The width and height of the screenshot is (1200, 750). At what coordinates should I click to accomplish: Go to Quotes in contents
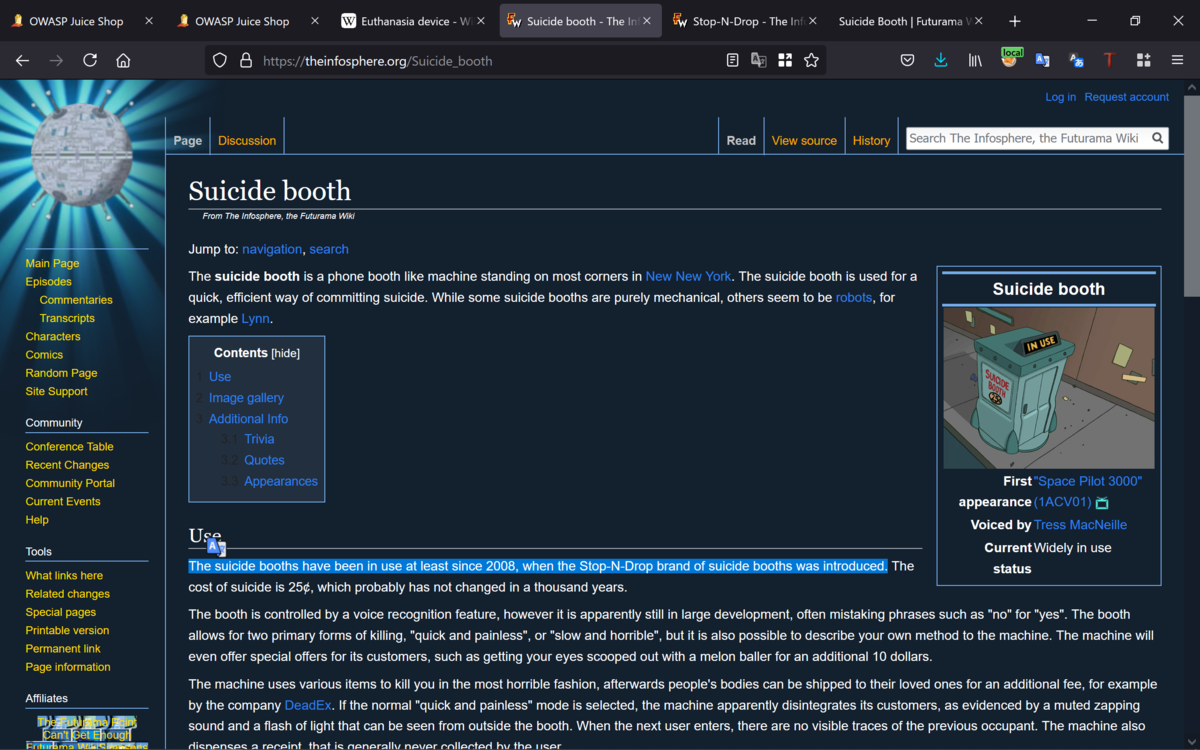pyautogui.click(x=264, y=460)
